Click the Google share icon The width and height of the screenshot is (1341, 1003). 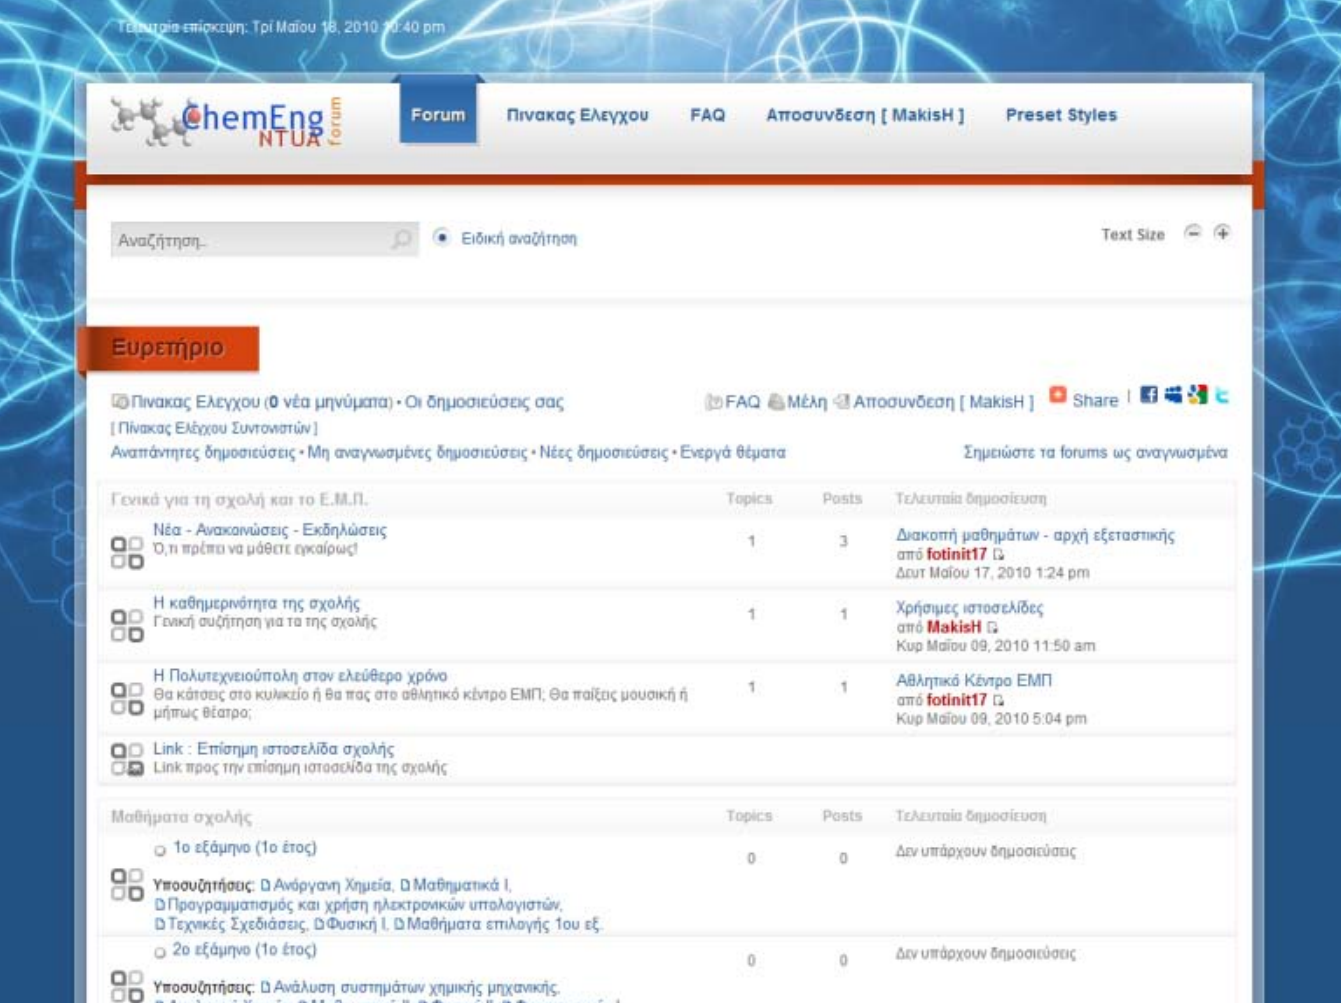(x=1197, y=395)
